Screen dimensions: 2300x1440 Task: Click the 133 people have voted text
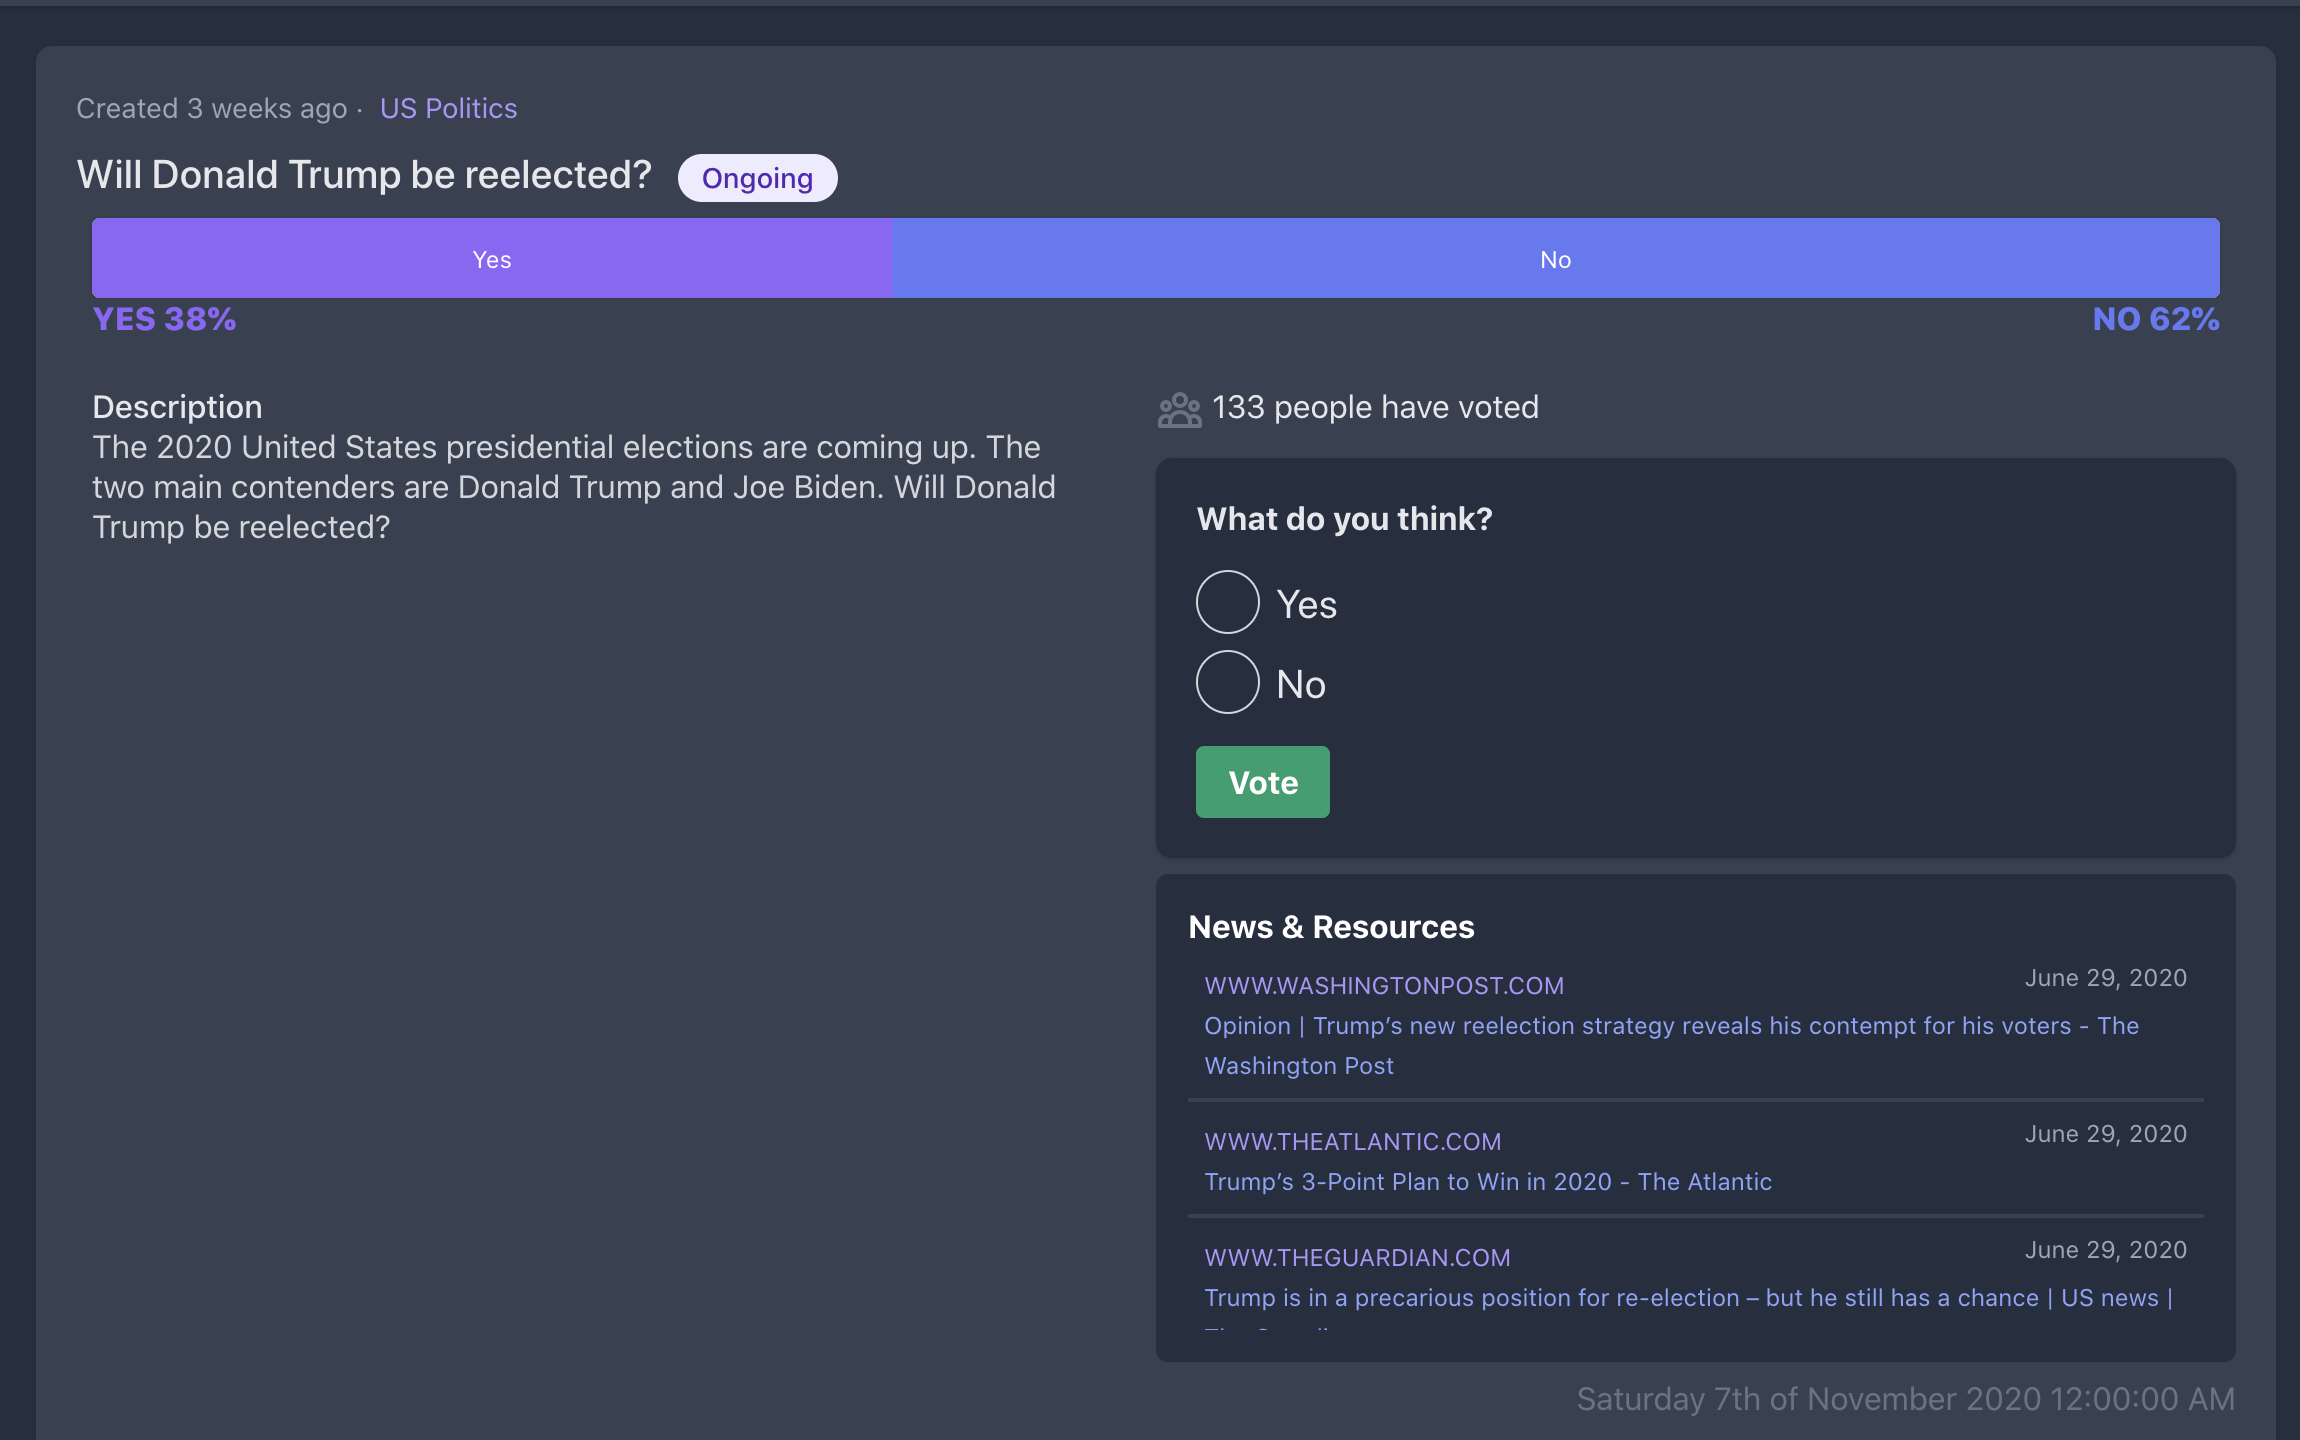click(1374, 408)
